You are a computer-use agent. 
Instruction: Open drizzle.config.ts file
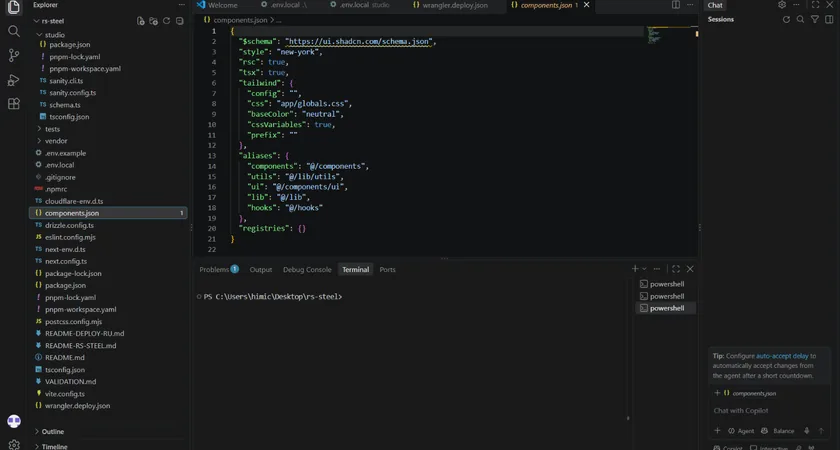(69, 225)
